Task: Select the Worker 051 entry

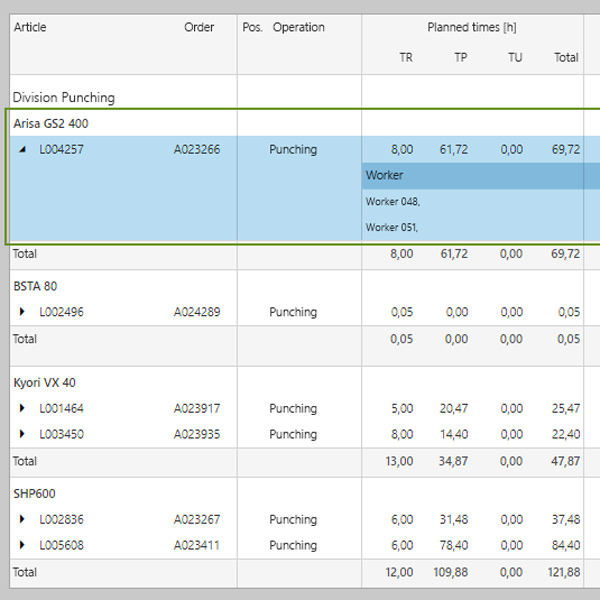Action: pyautogui.click(x=392, y=227)
